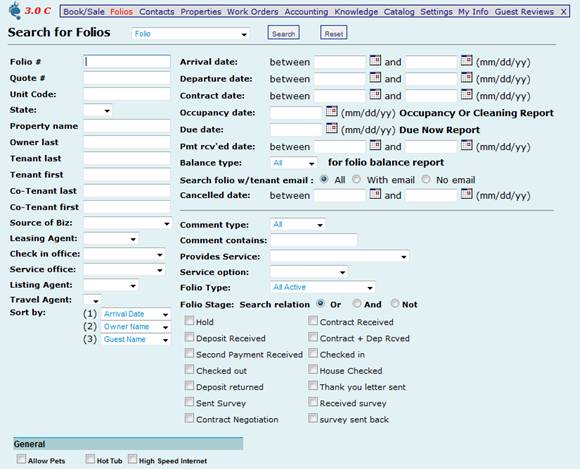Expand the State dropdown

pos(98,110)
